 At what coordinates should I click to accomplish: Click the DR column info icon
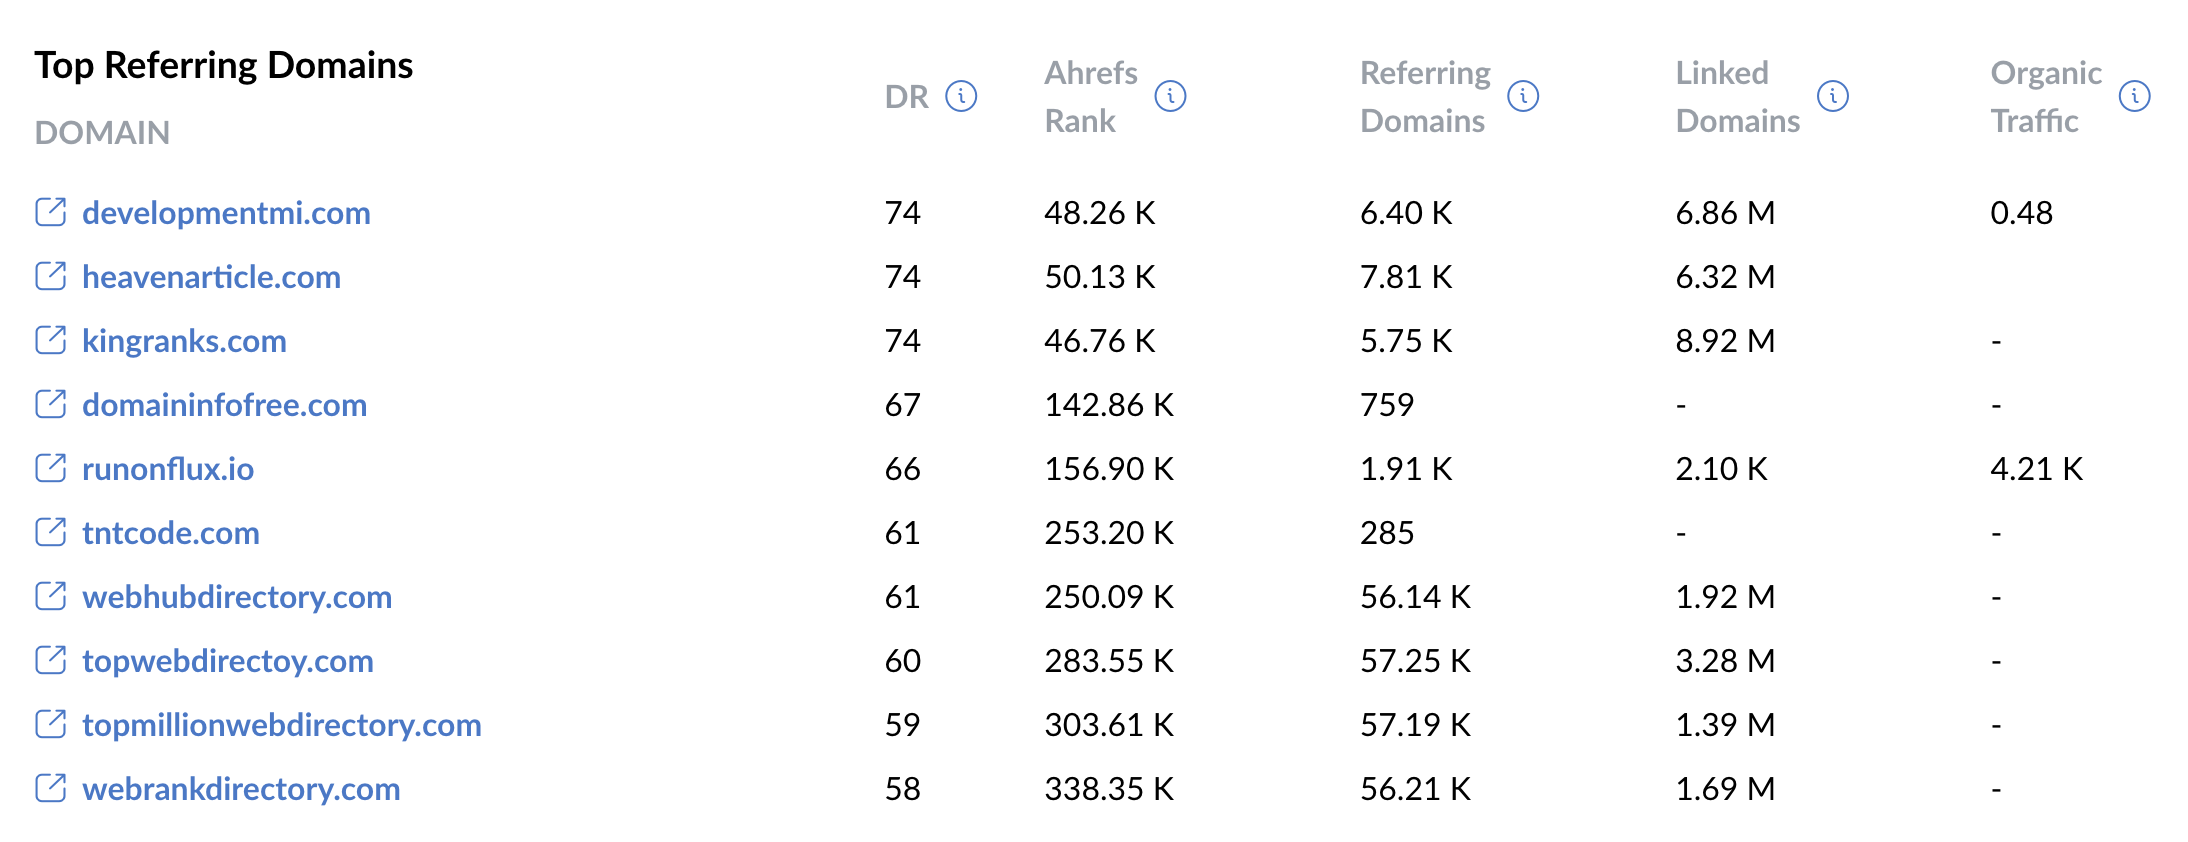(x=961, y=97)
